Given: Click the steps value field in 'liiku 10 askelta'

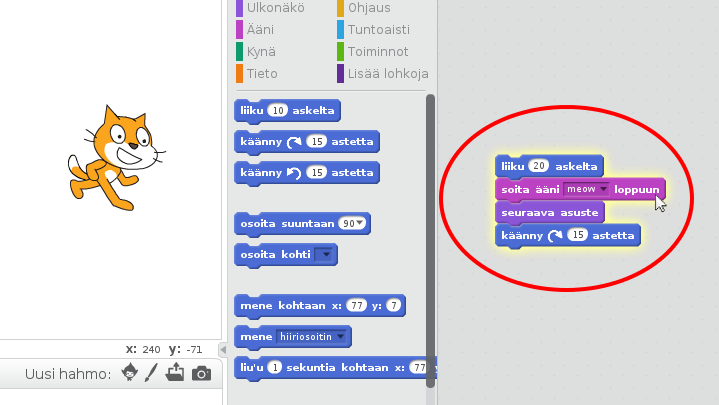Looking at the screenshot, I should click(x=279, y=110).
